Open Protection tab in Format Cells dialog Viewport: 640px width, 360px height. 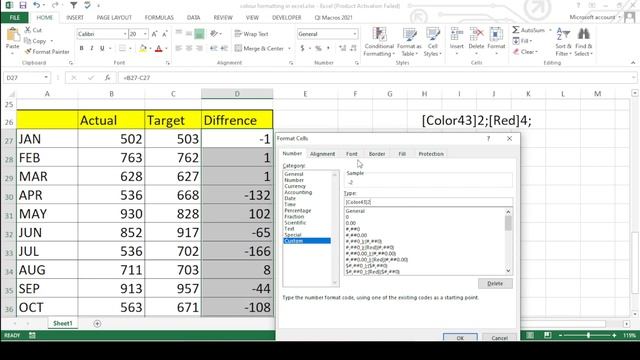pos(431,154)
